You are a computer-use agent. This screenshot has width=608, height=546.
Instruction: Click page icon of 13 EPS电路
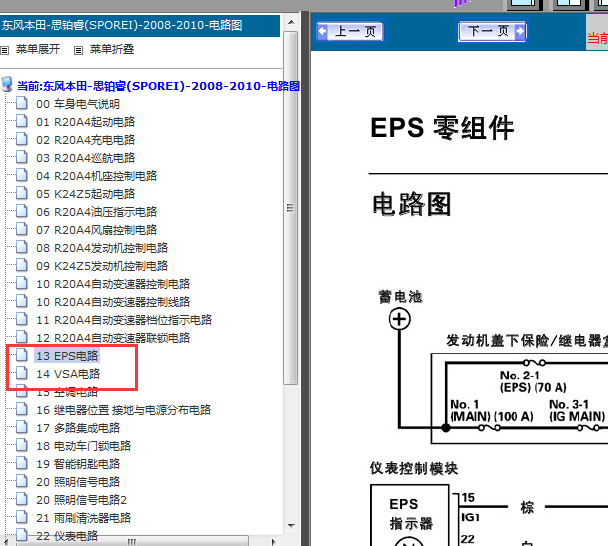tap(22, 355)
